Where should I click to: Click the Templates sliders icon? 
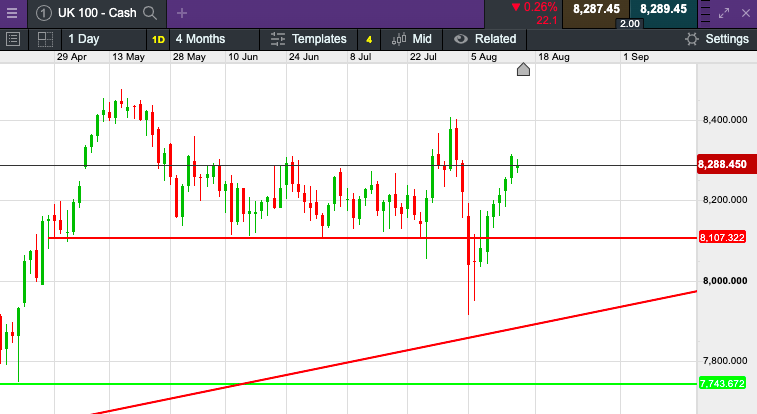278,39
